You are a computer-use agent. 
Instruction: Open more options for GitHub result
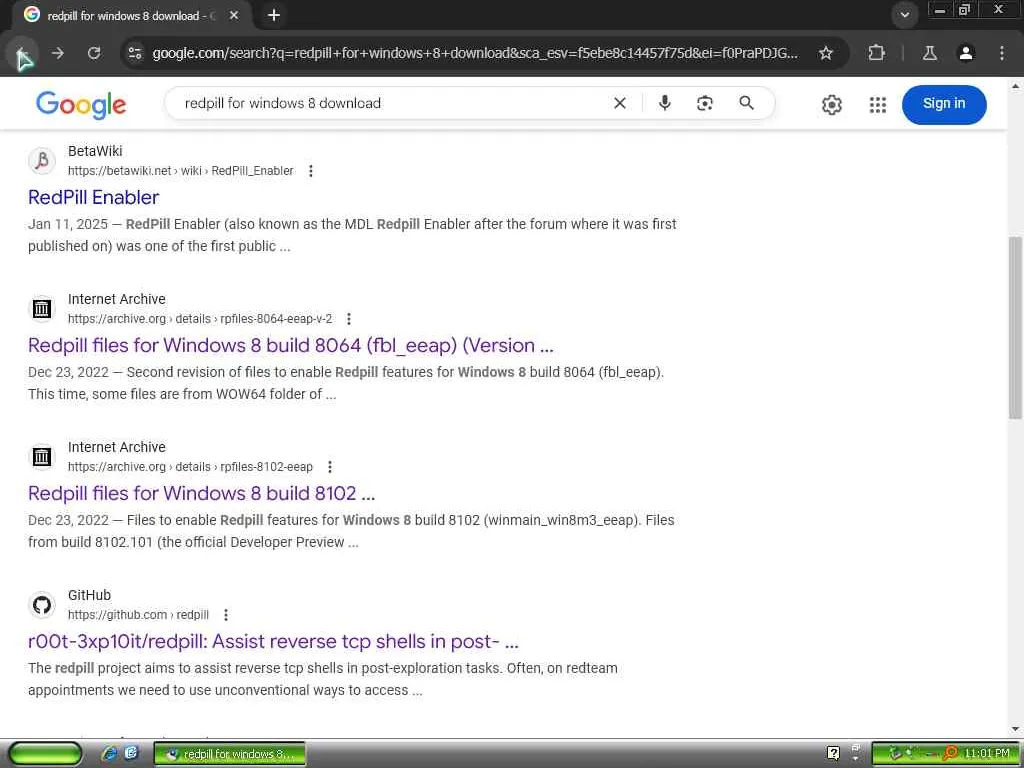pyautogui.click(x=226, y=615)
